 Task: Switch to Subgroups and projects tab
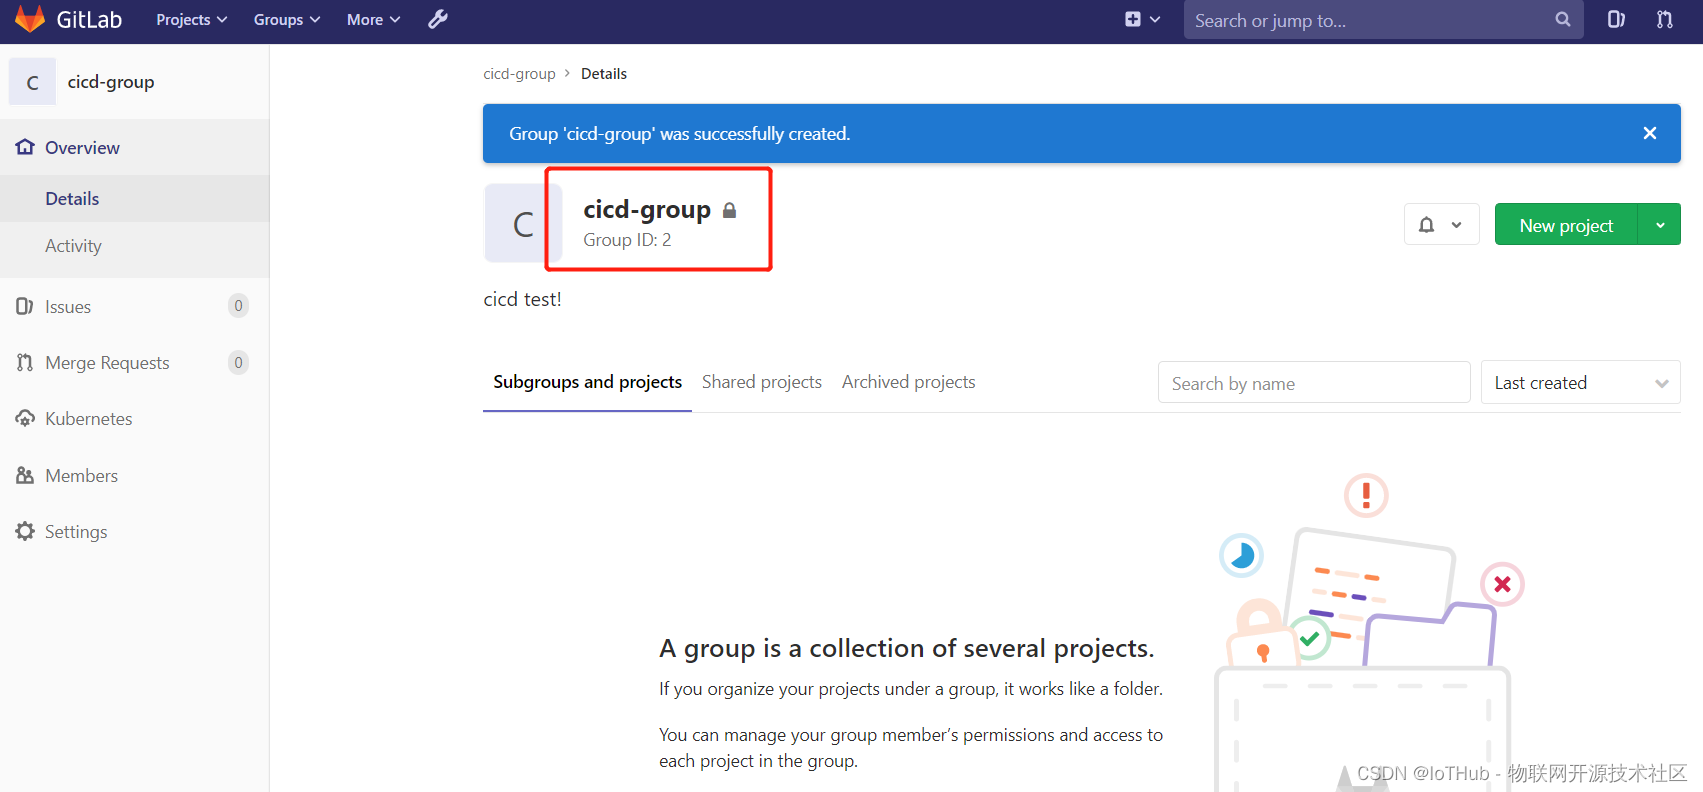pyautogui.click(x=588, y=382)
